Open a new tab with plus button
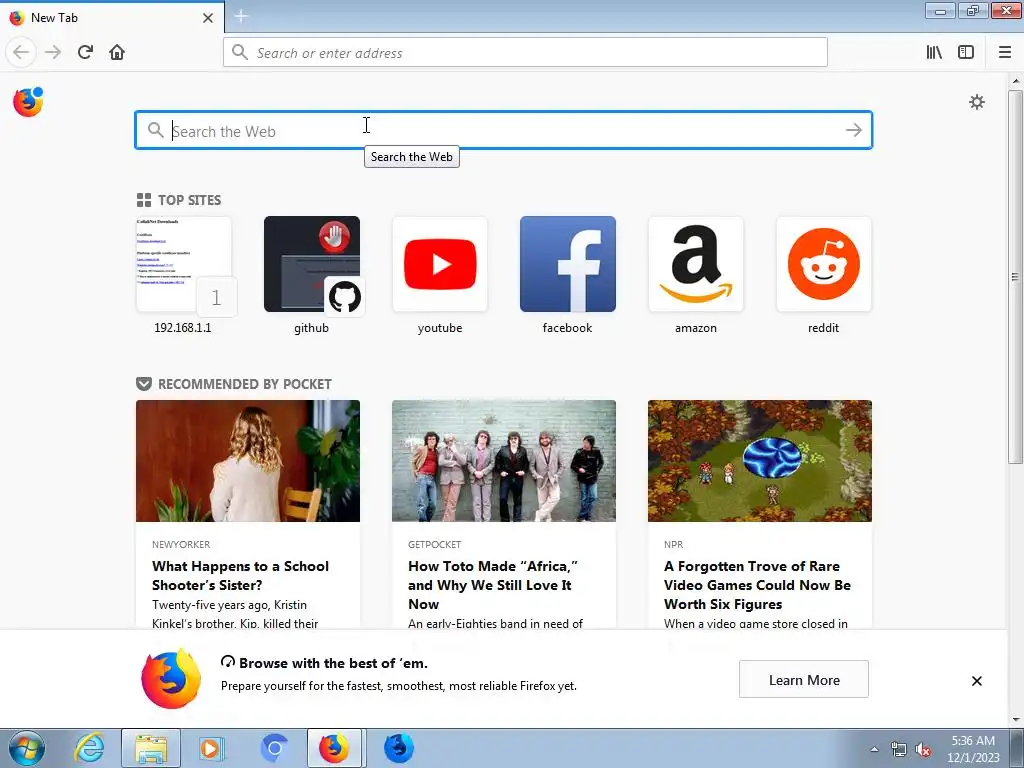1024x768 pixels. [x=241, y=16]
